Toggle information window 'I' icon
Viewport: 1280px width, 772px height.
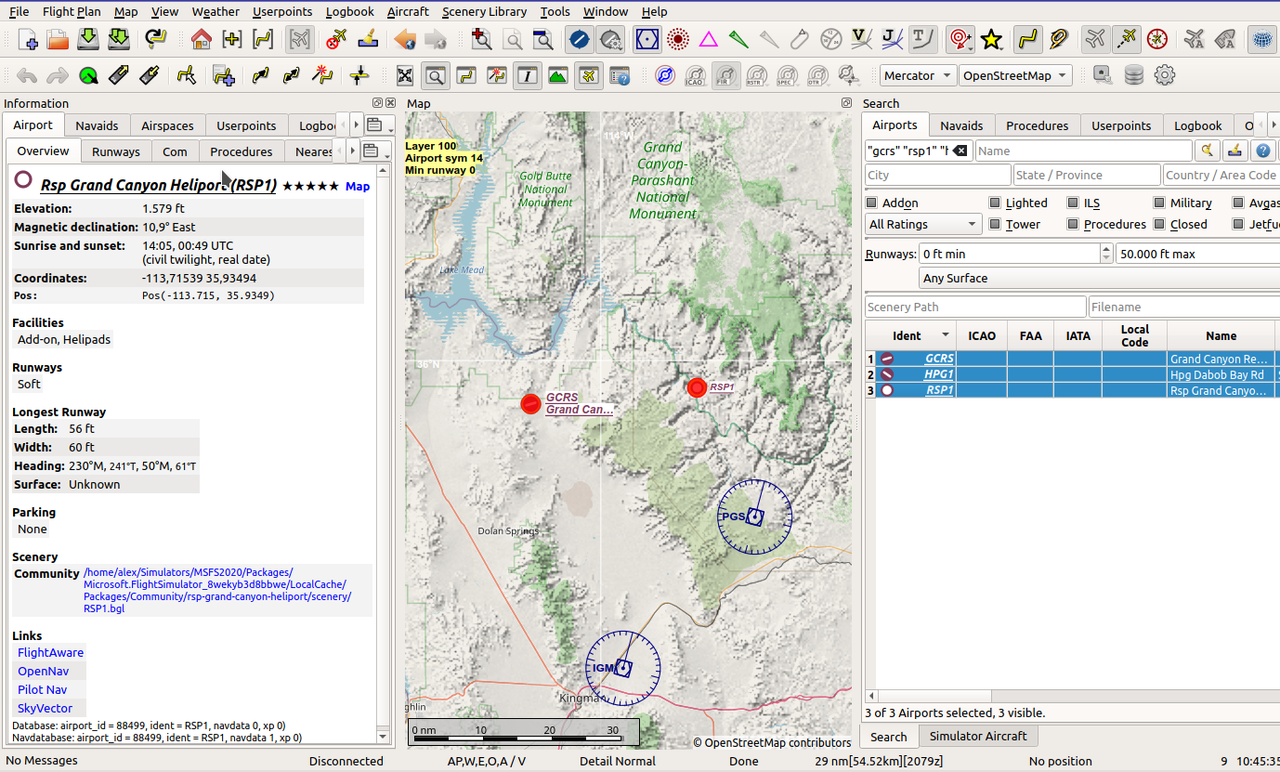point(527,76)
